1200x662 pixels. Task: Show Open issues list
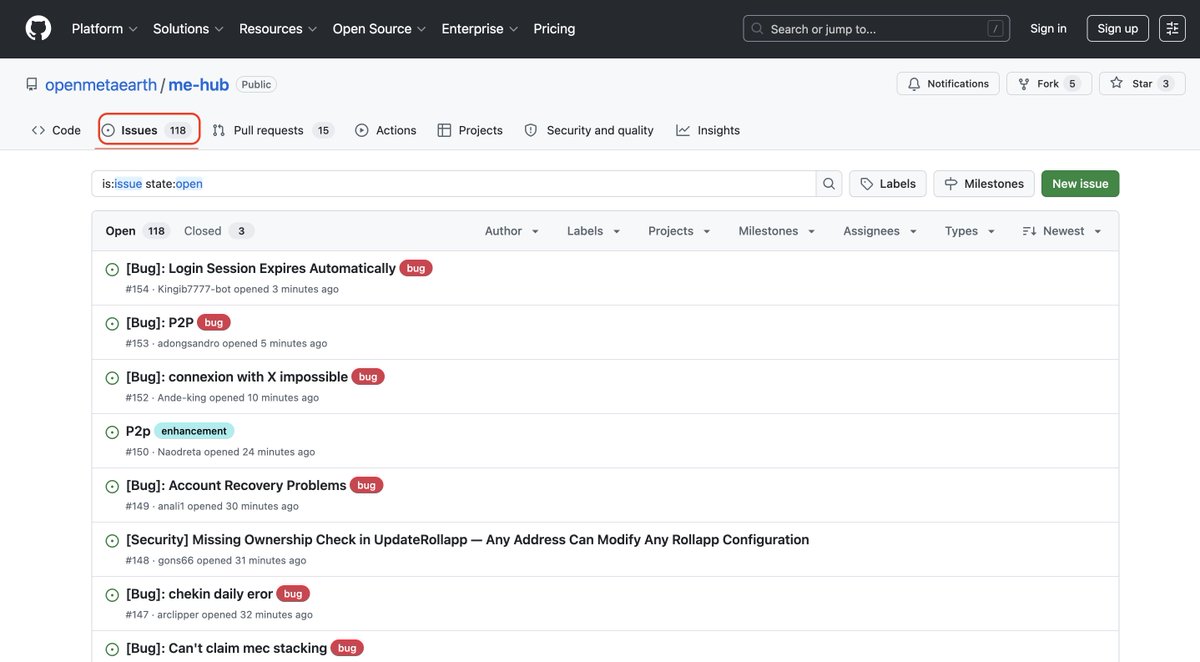137,231
